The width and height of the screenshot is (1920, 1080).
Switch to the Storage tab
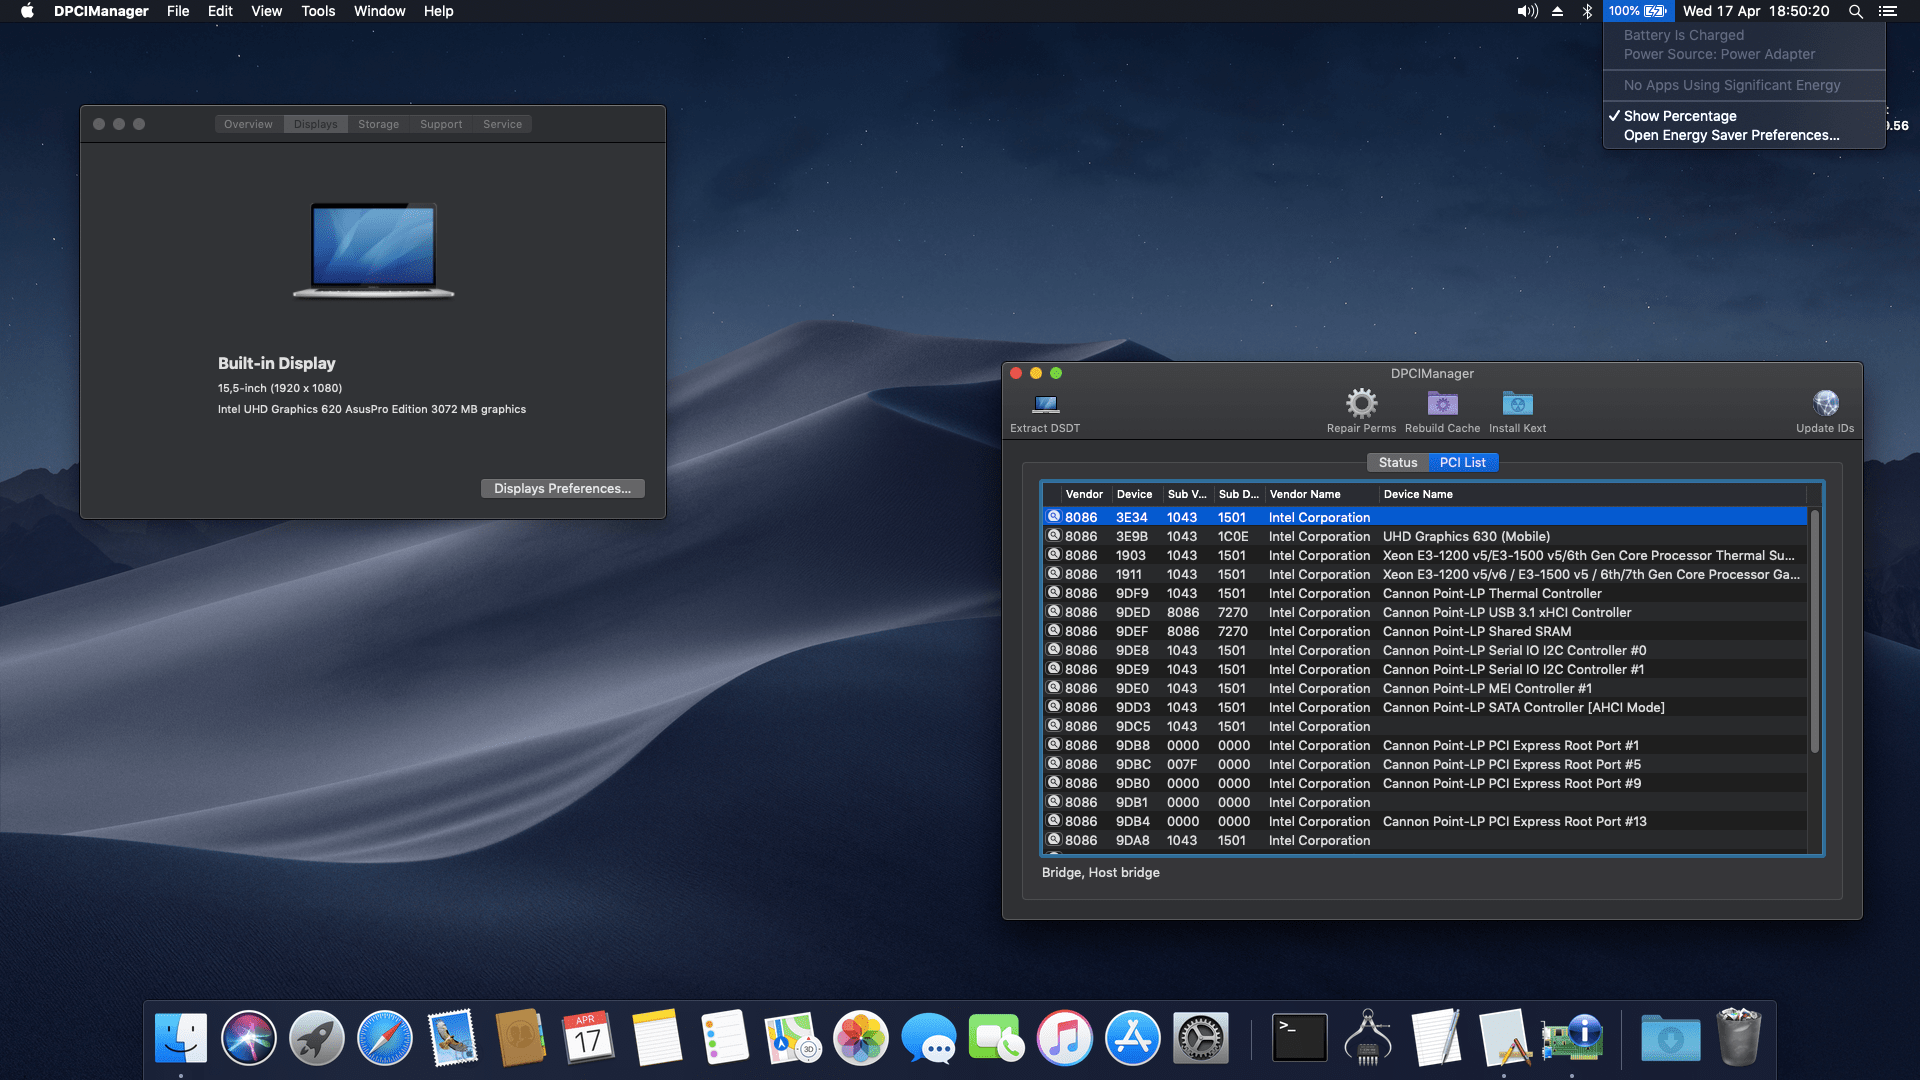coord(378,124)
